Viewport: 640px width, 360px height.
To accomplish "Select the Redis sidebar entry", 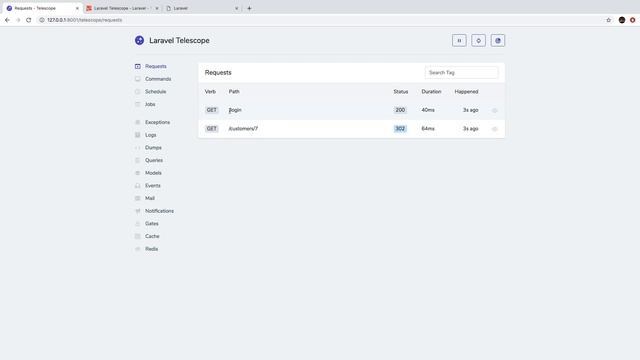I will [x=151, y=249].
